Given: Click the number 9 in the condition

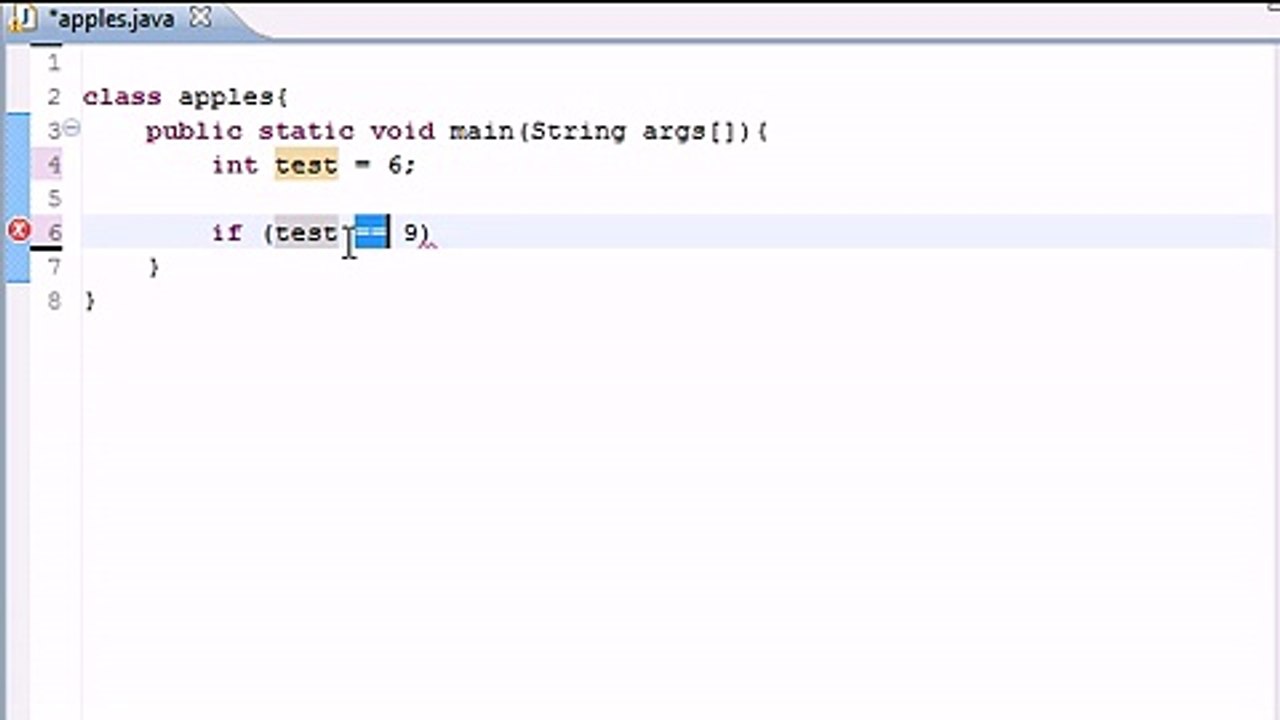Looking at the screenshot, I should pyautogui.click(x=410, y=232).
